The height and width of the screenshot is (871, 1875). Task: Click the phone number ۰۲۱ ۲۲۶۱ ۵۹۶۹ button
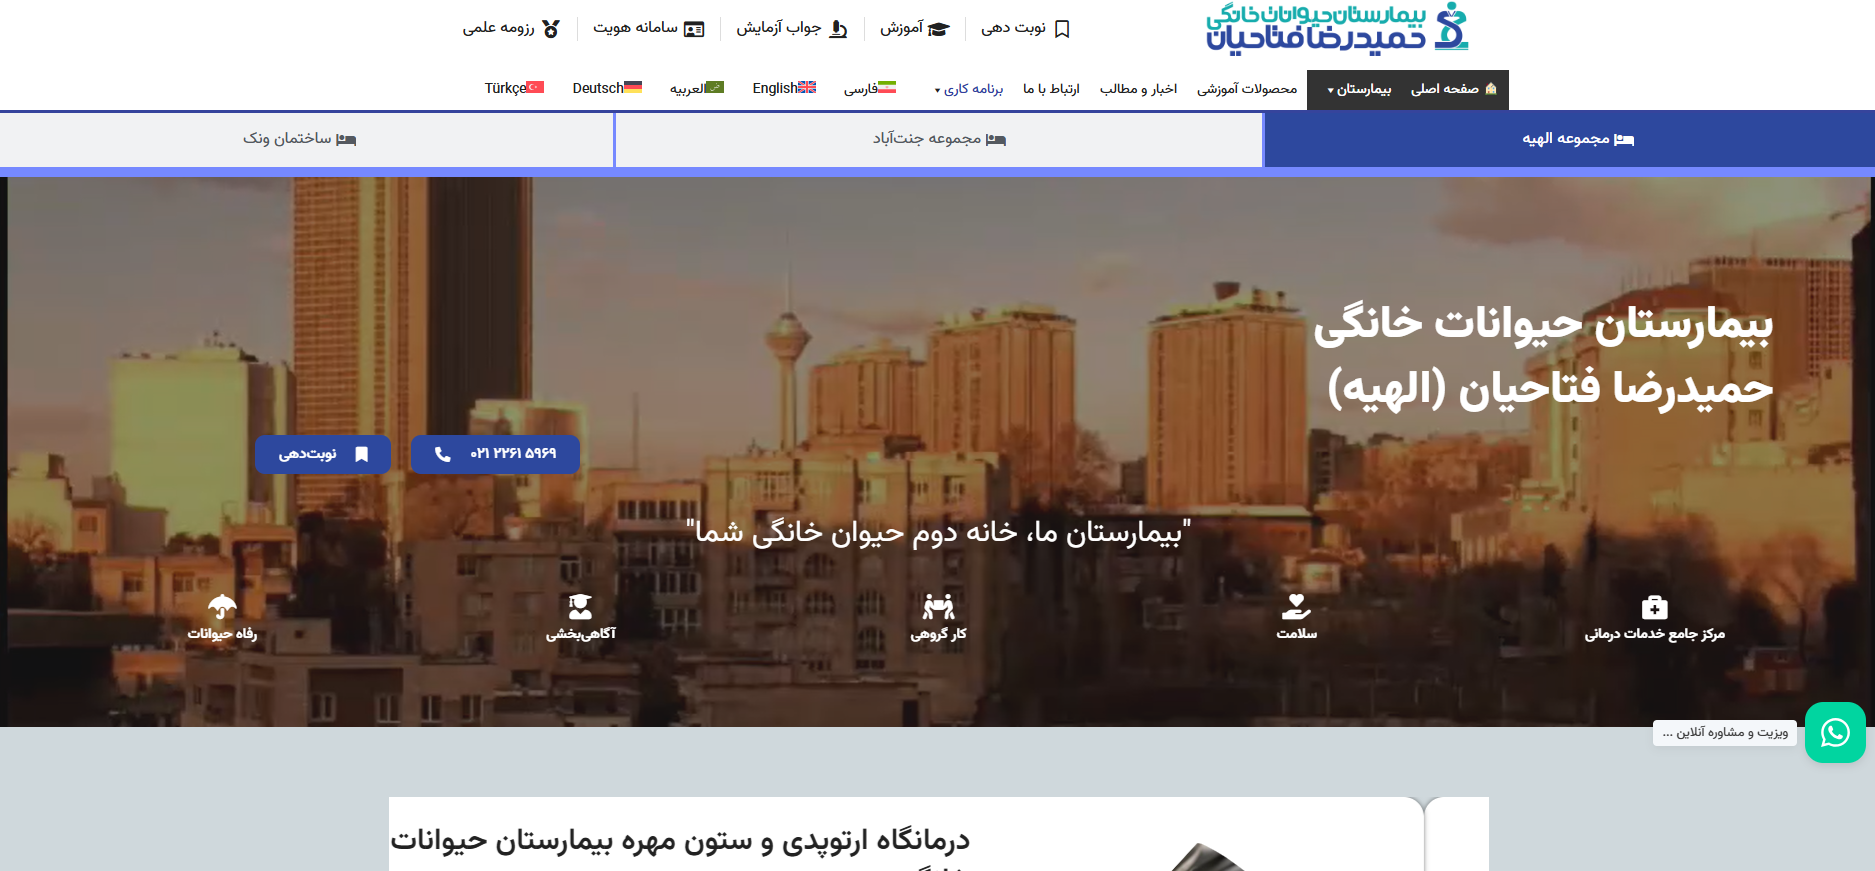(495, 454)
